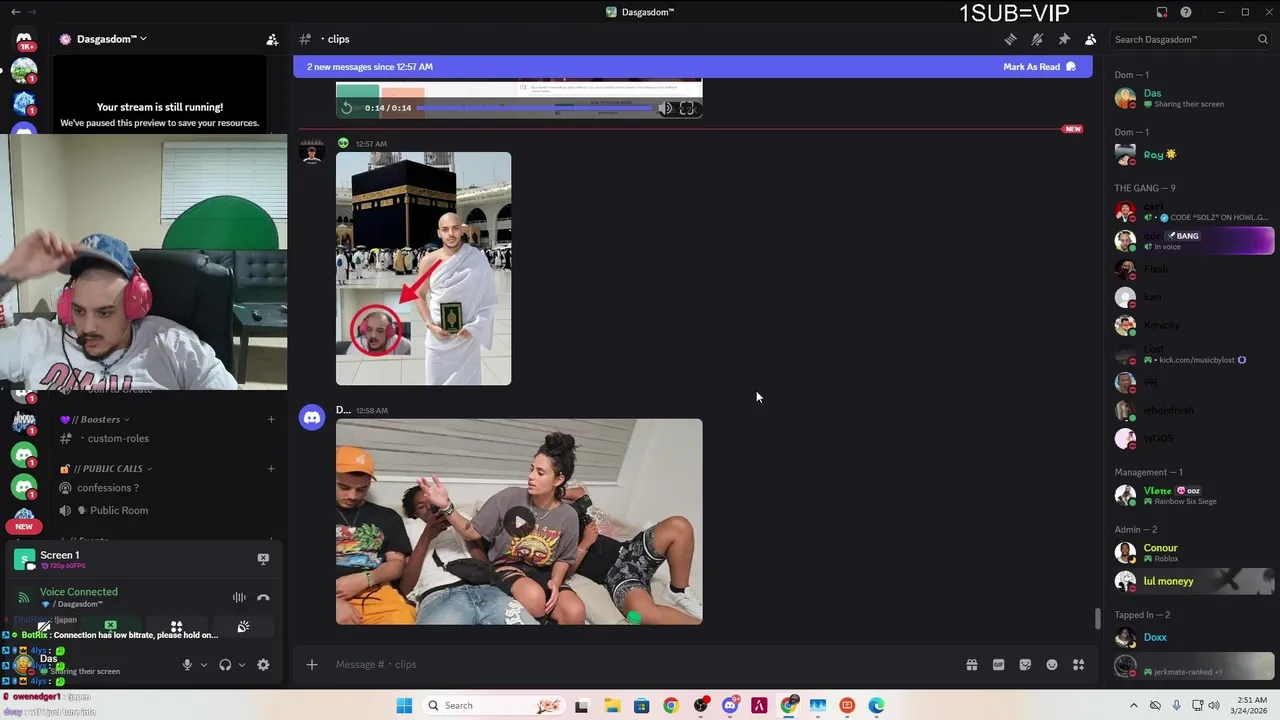Toggle screen share button in voice panel
The height and width of the screenshot is (720, 1280).
point(110,626)
